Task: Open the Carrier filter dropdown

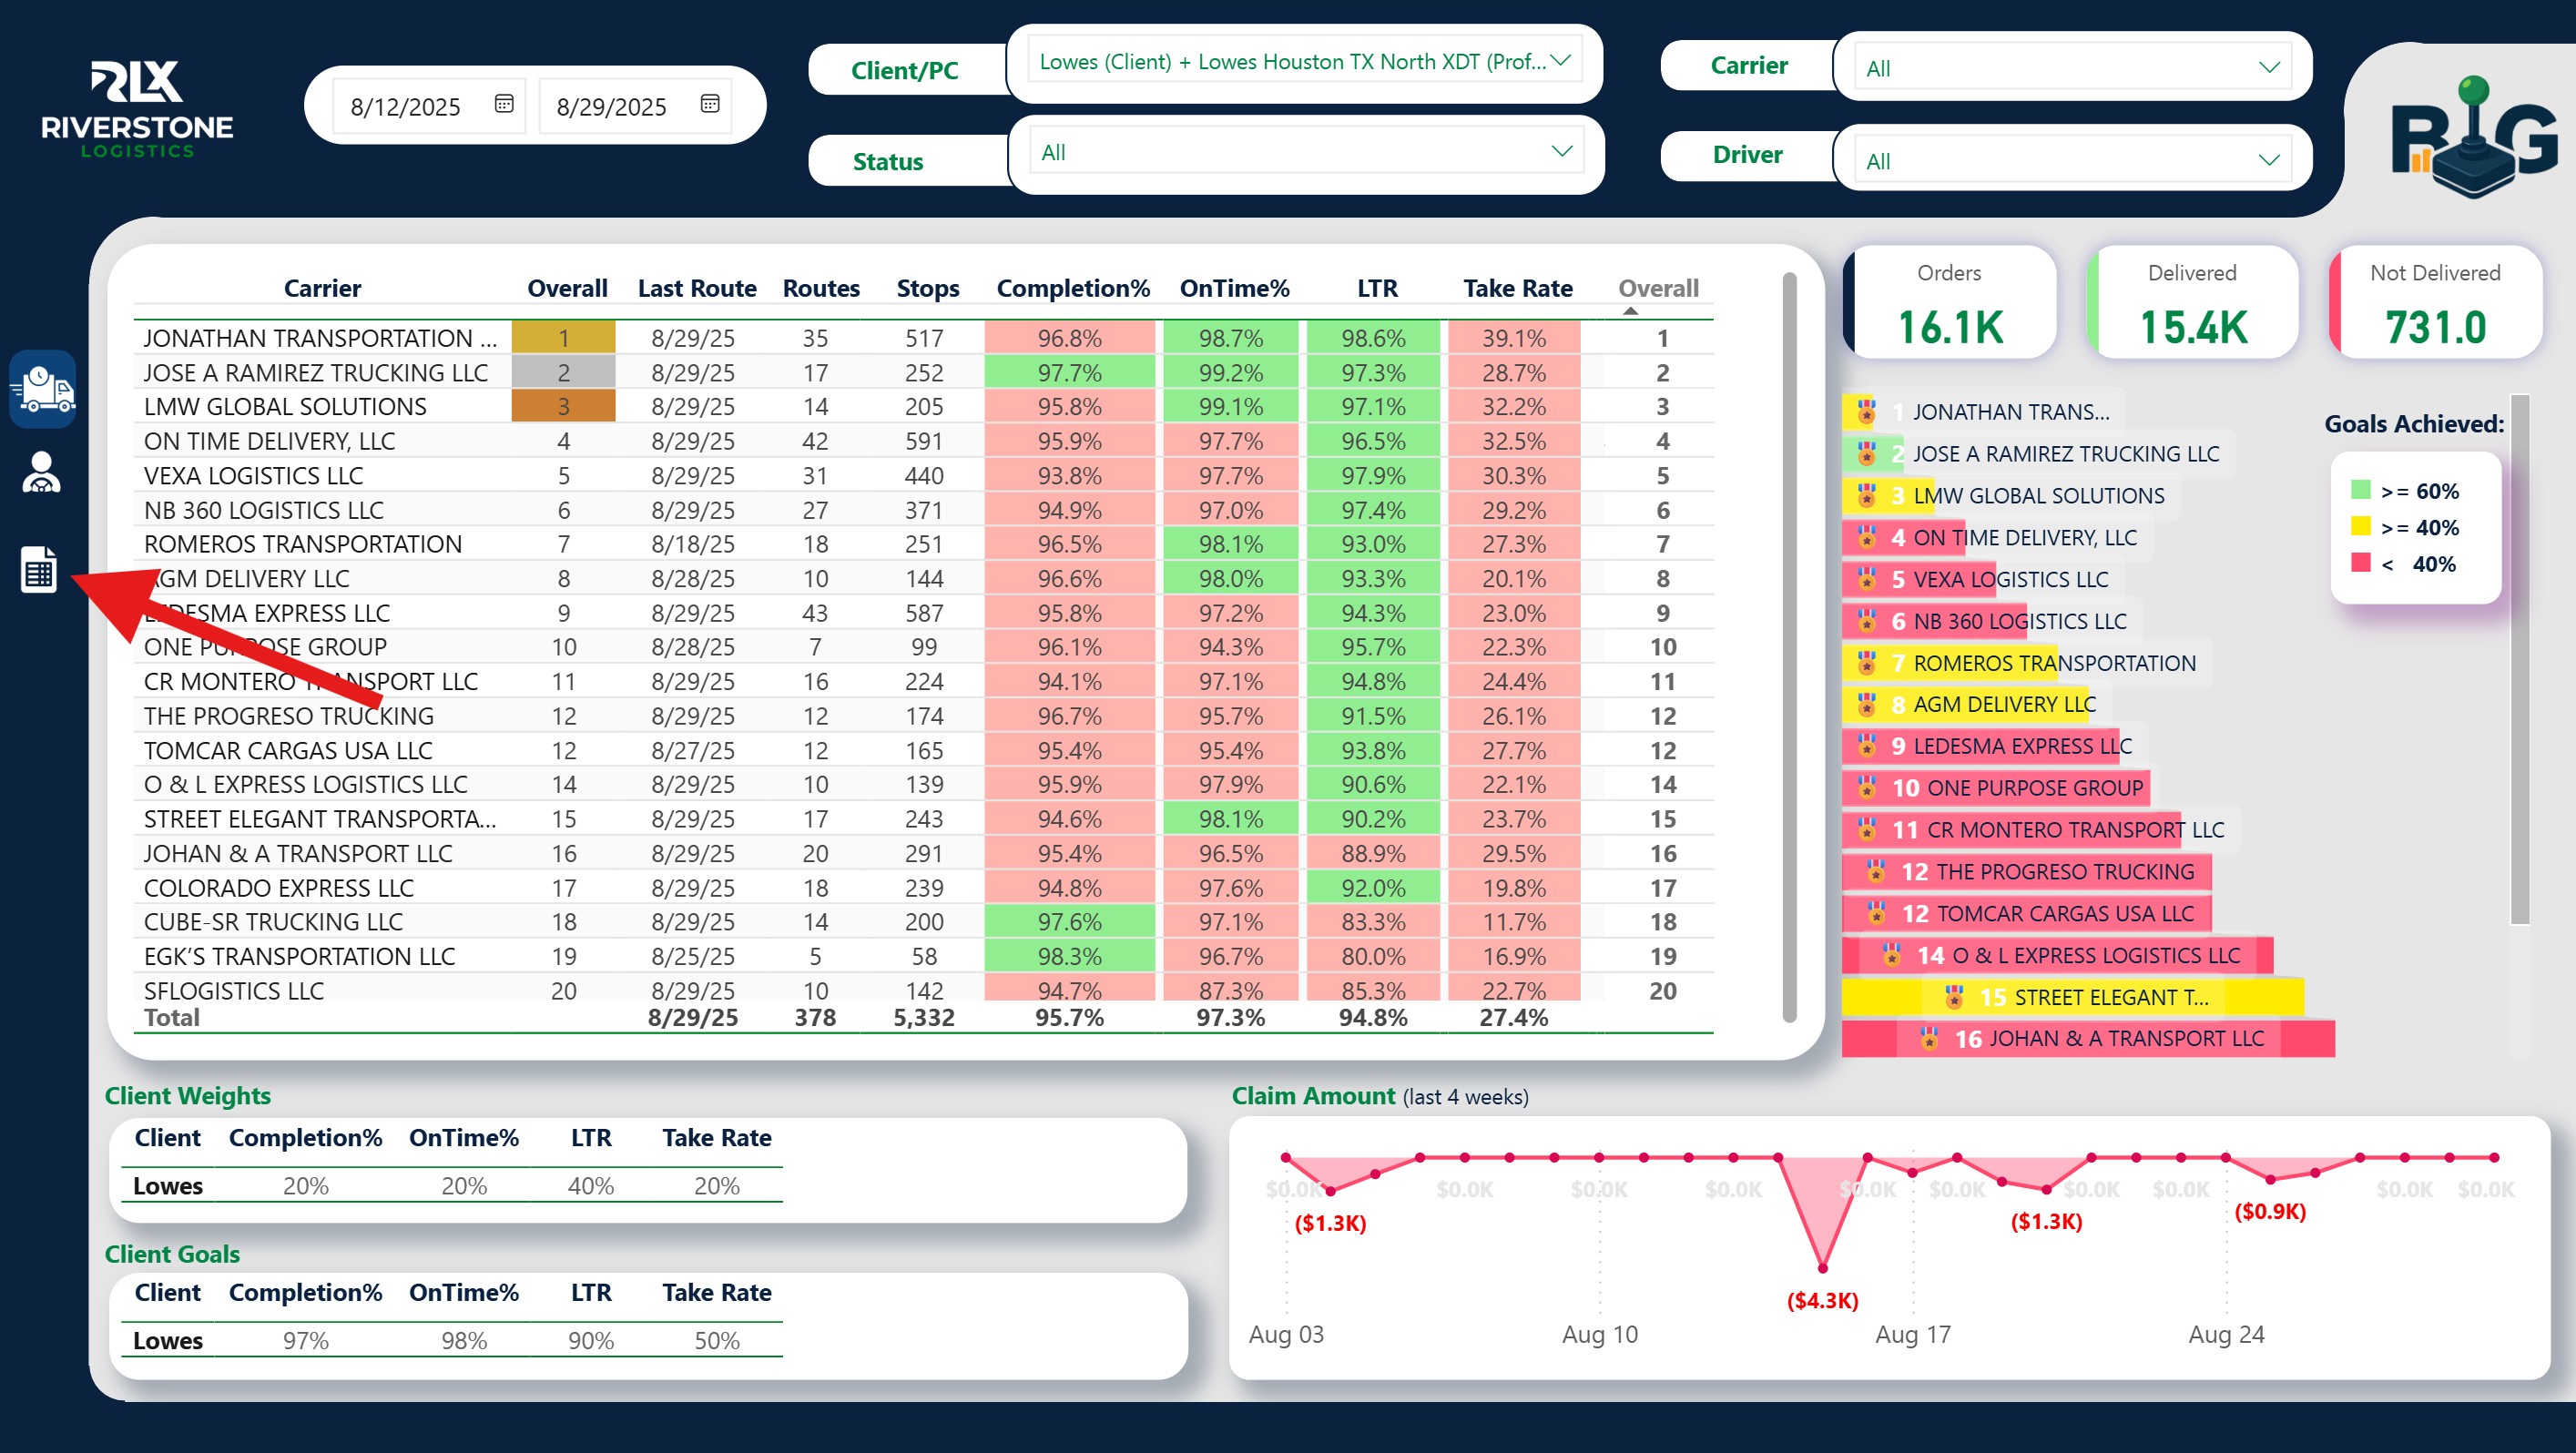Action: tap(2269, 68)
